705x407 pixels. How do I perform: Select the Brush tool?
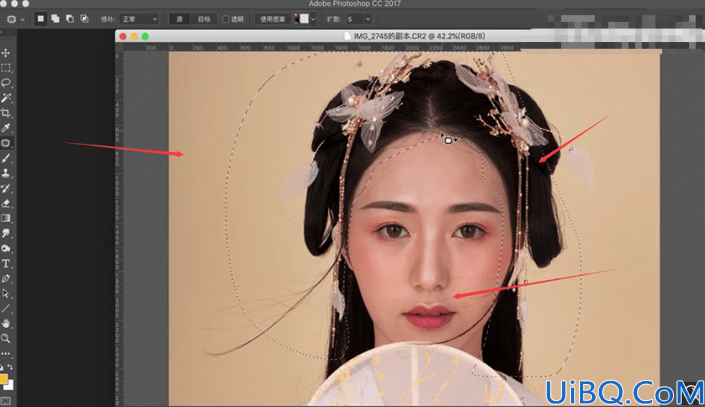(6, 158)
